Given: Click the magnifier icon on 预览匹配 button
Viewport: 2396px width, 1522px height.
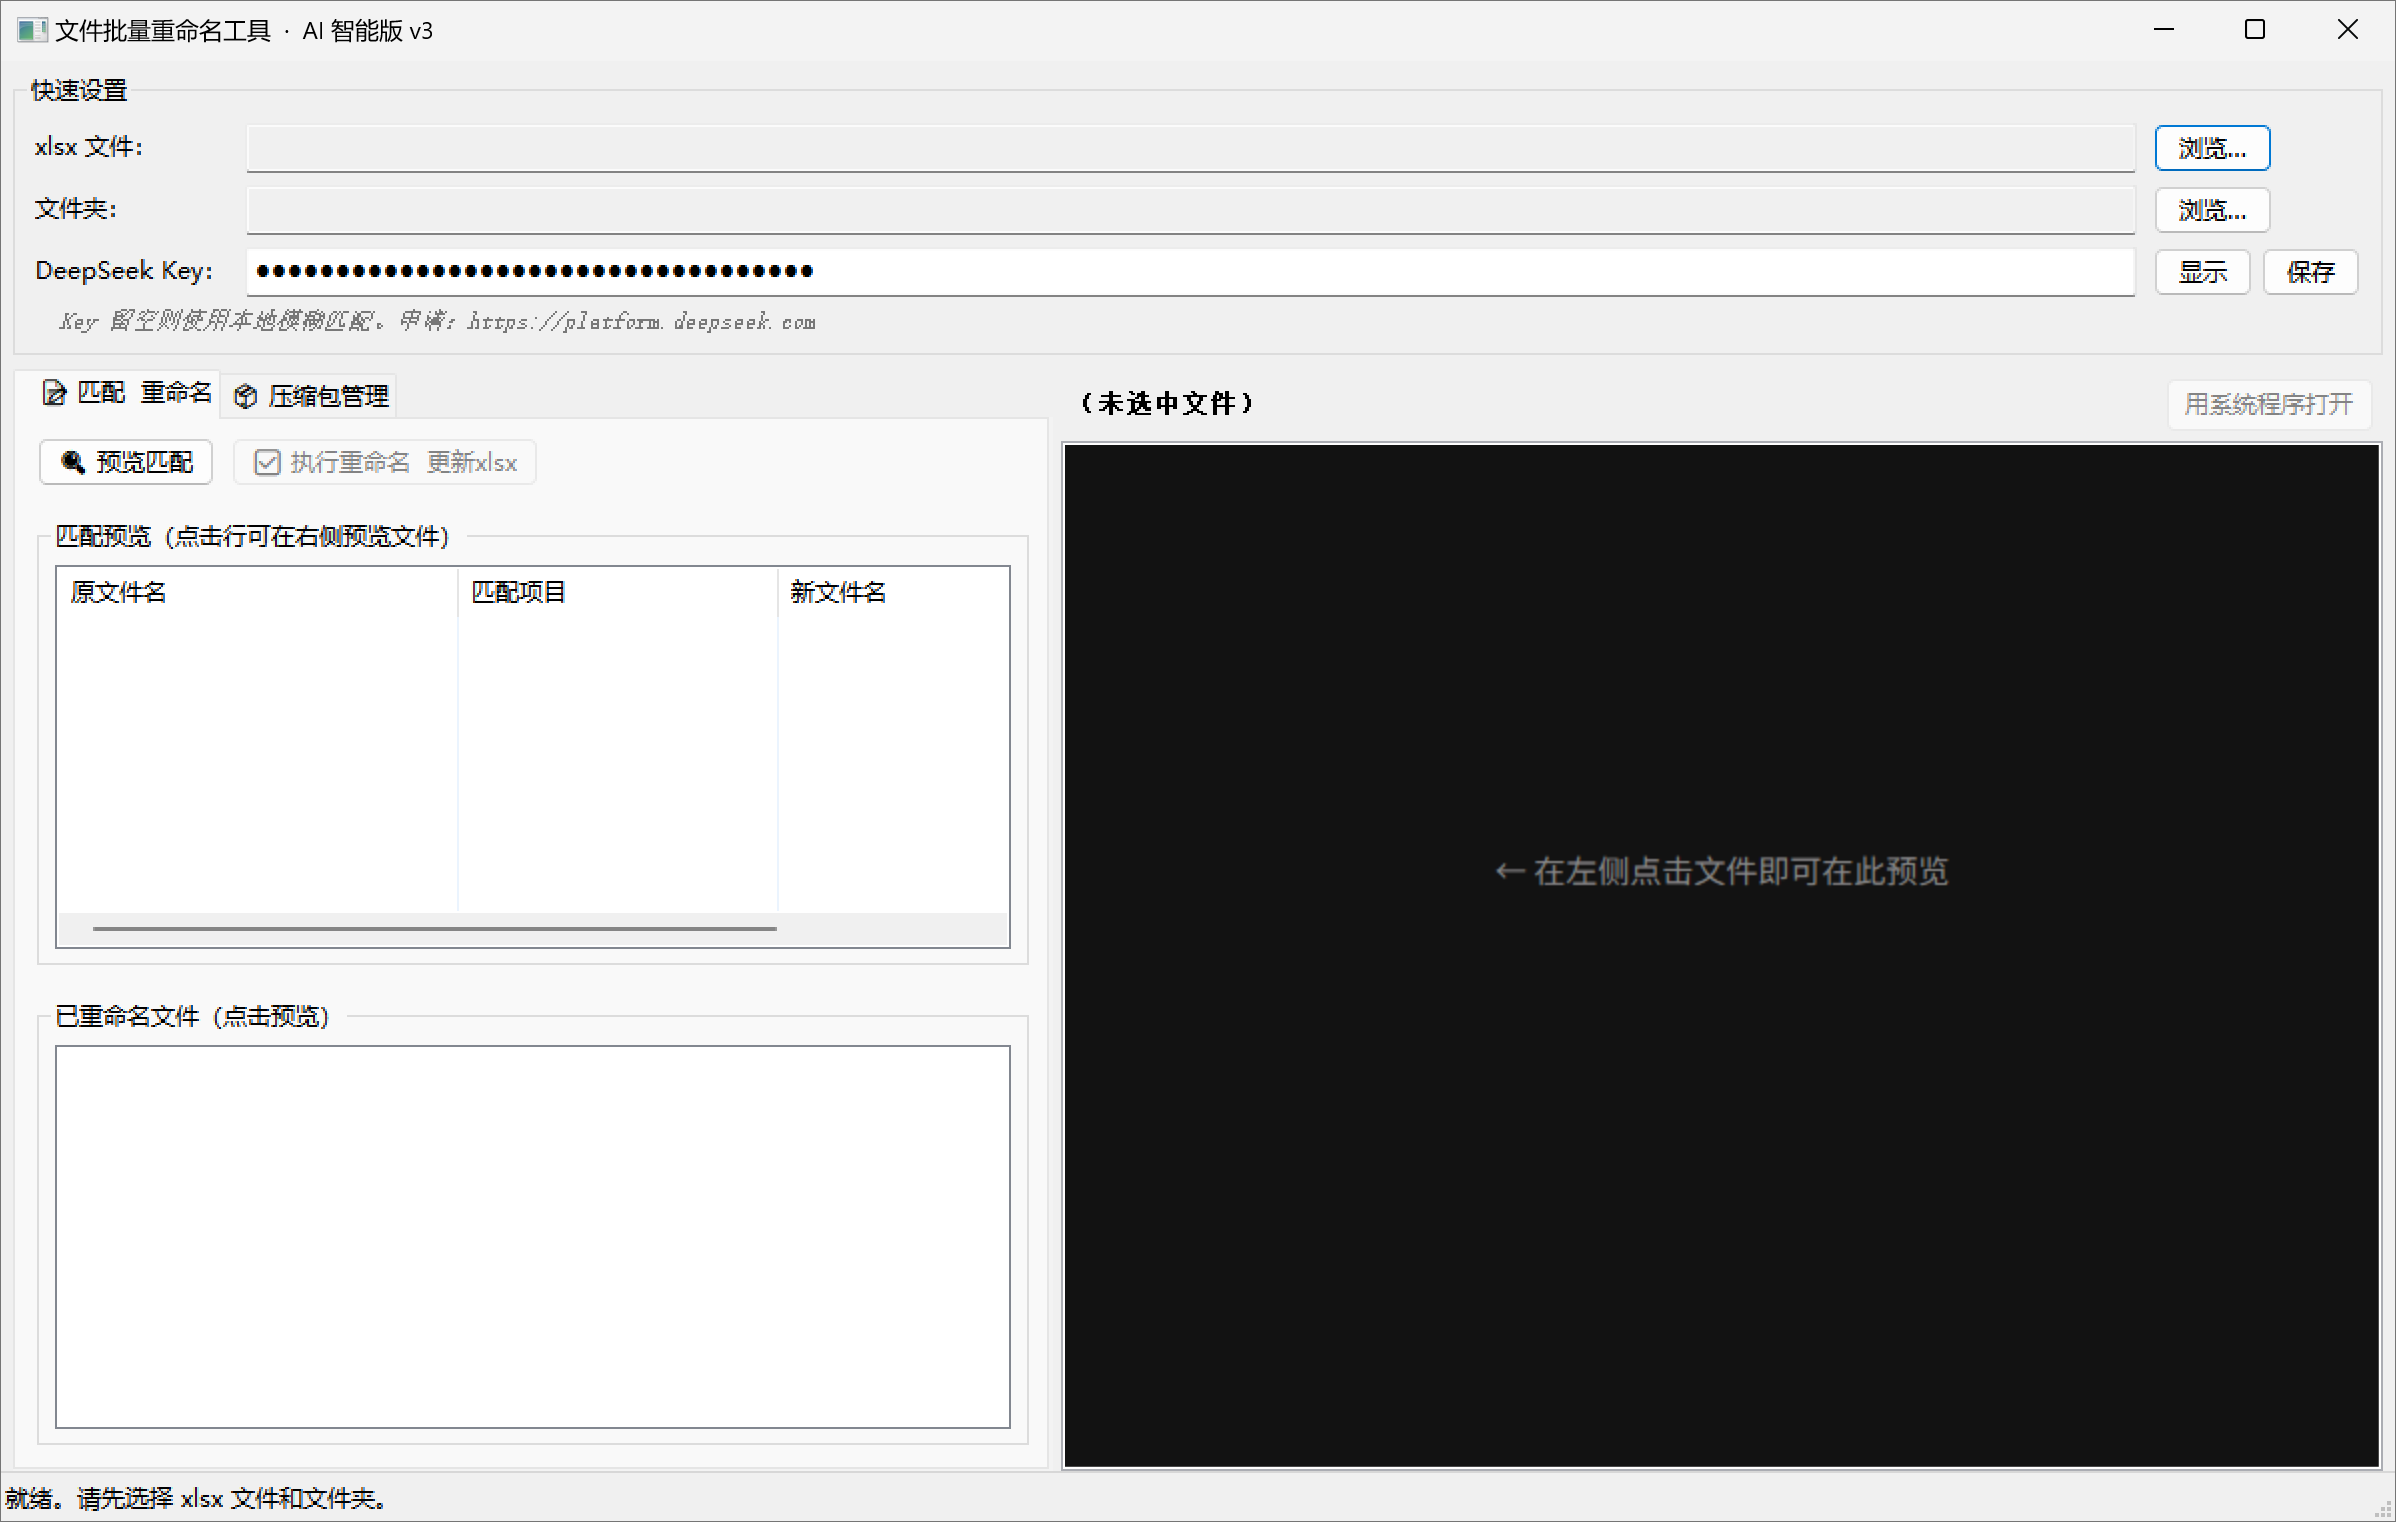Looking at the screenshot, I should coord(73,462).
